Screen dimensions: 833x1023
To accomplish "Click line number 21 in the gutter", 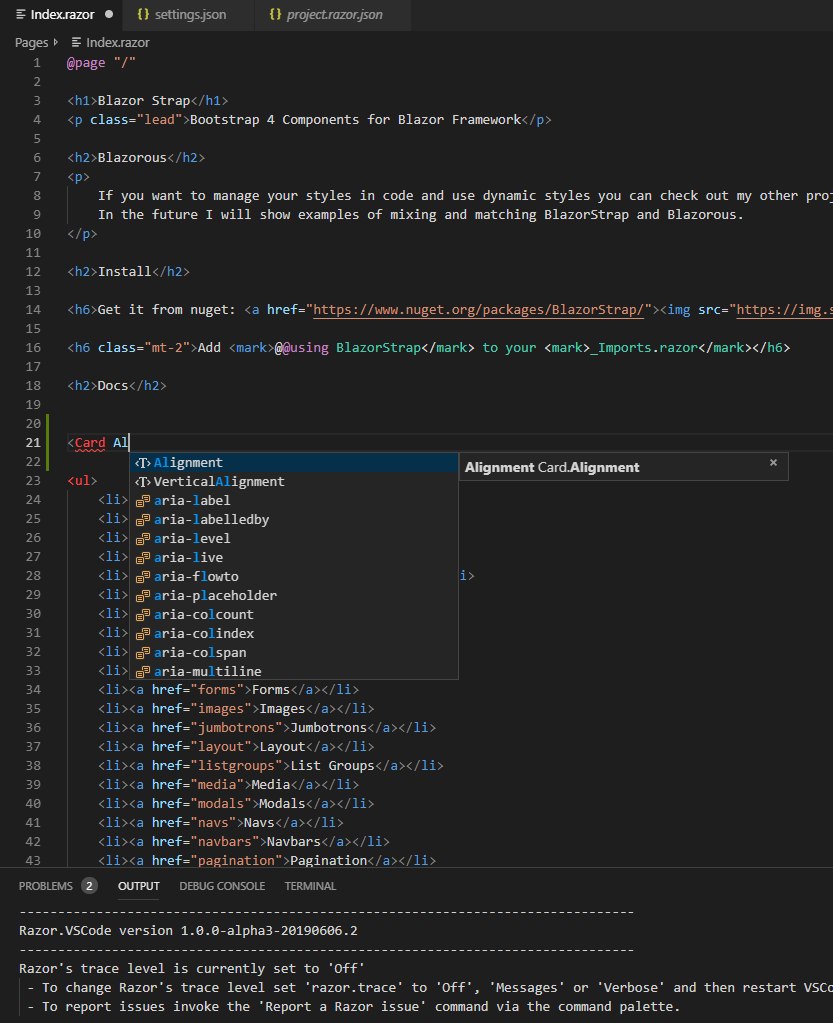I will pos(33,443).
